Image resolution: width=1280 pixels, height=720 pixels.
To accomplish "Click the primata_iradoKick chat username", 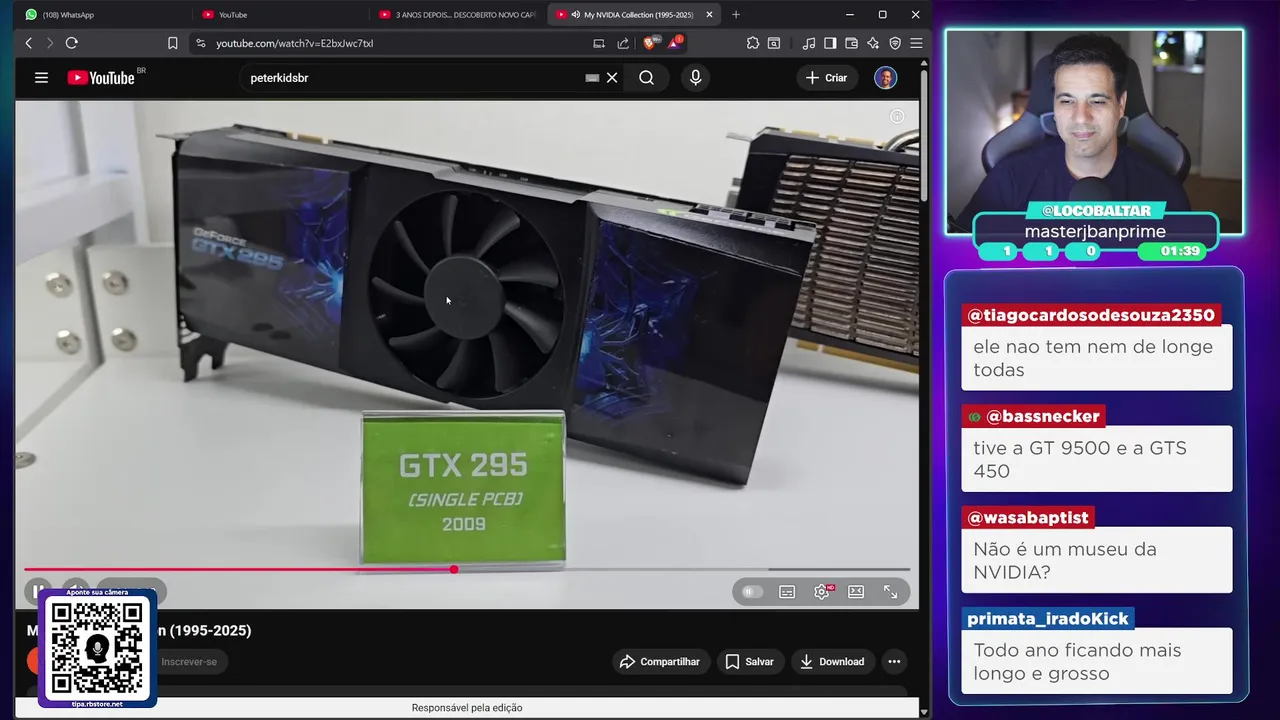I will (x=1048, y=619).
